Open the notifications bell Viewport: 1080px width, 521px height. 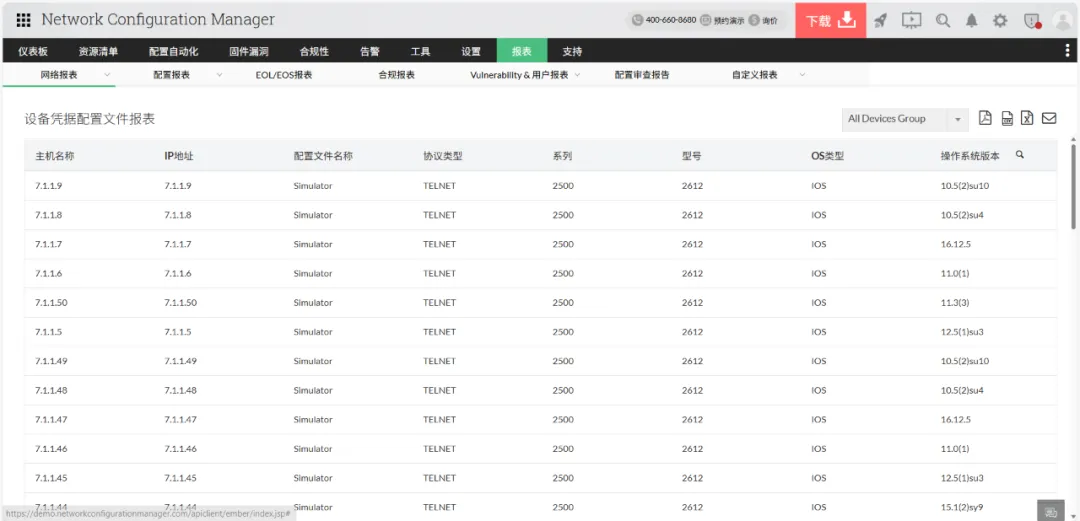coord(971,20)
